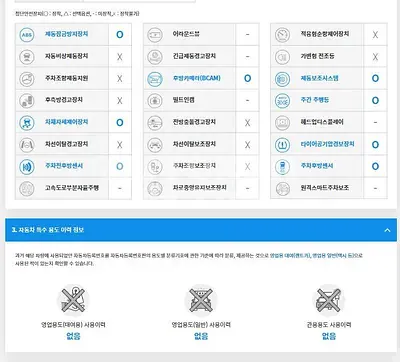Click the ABS 제동잠김방지장치 icon

pyautogui.click(x=27, y=35)
